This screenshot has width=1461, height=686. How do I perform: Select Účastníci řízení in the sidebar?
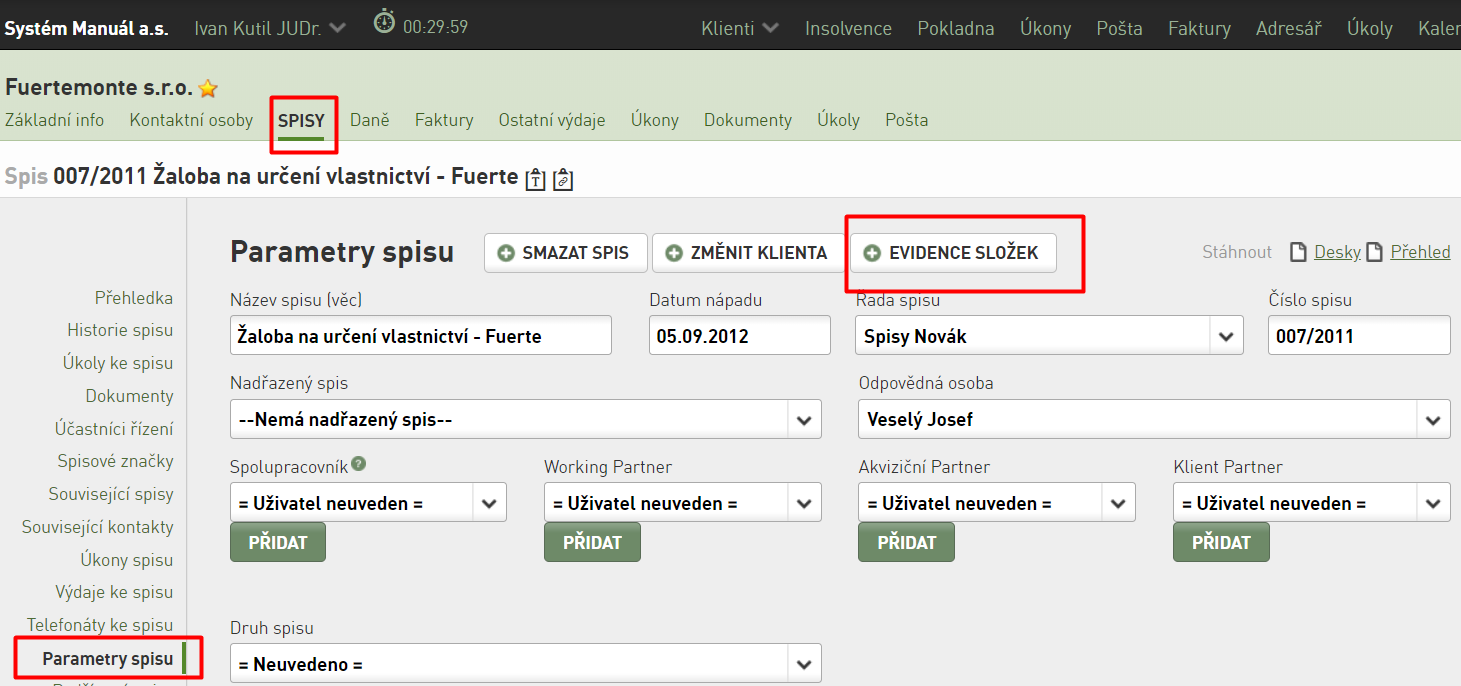[x=114, y=429]
